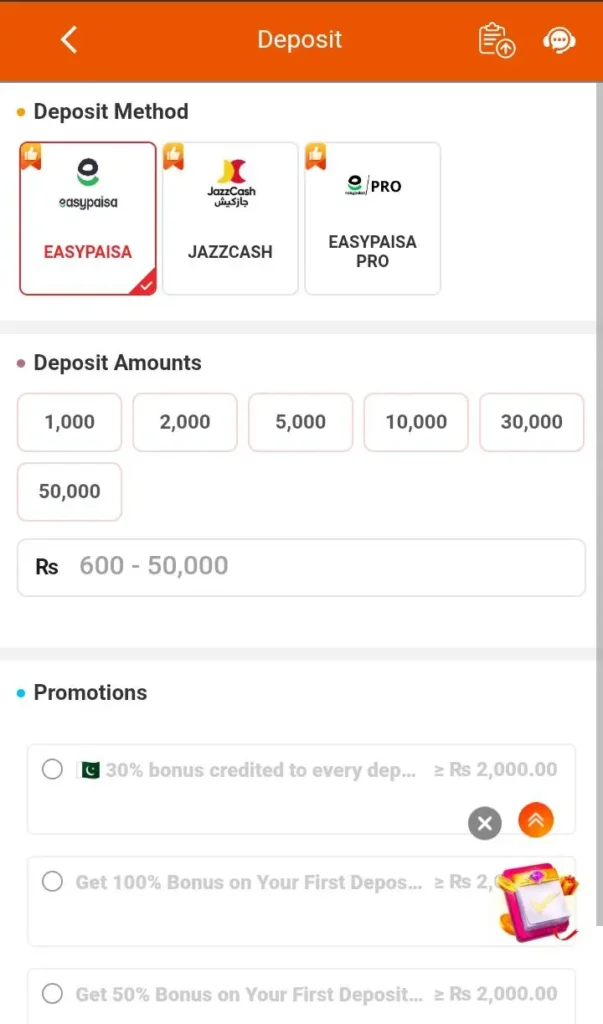The image size is (603, 1024).
Task: Select the Easypaisa deposit method
Action: coord(88,218)
